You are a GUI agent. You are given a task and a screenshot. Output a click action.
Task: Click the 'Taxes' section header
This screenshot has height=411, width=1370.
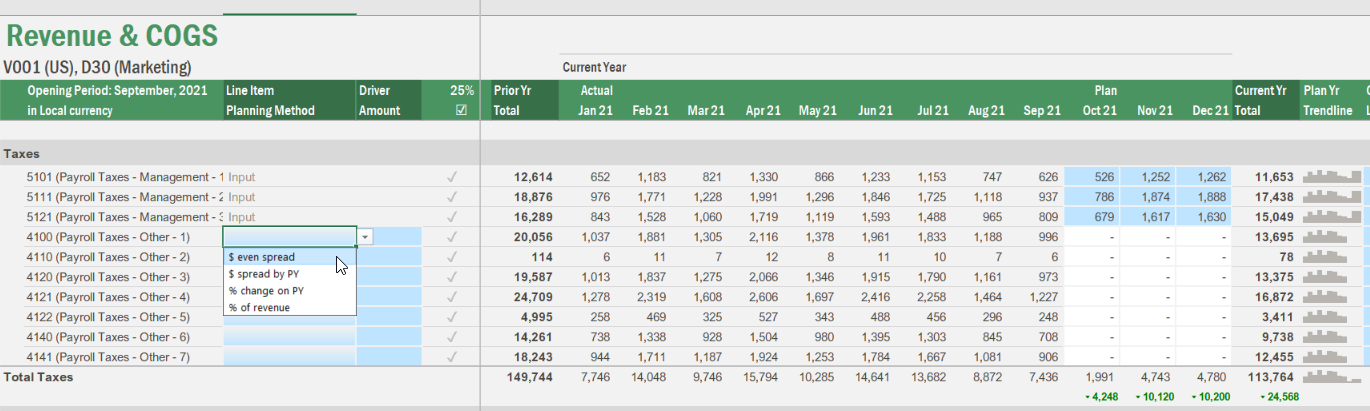[21, 154]
